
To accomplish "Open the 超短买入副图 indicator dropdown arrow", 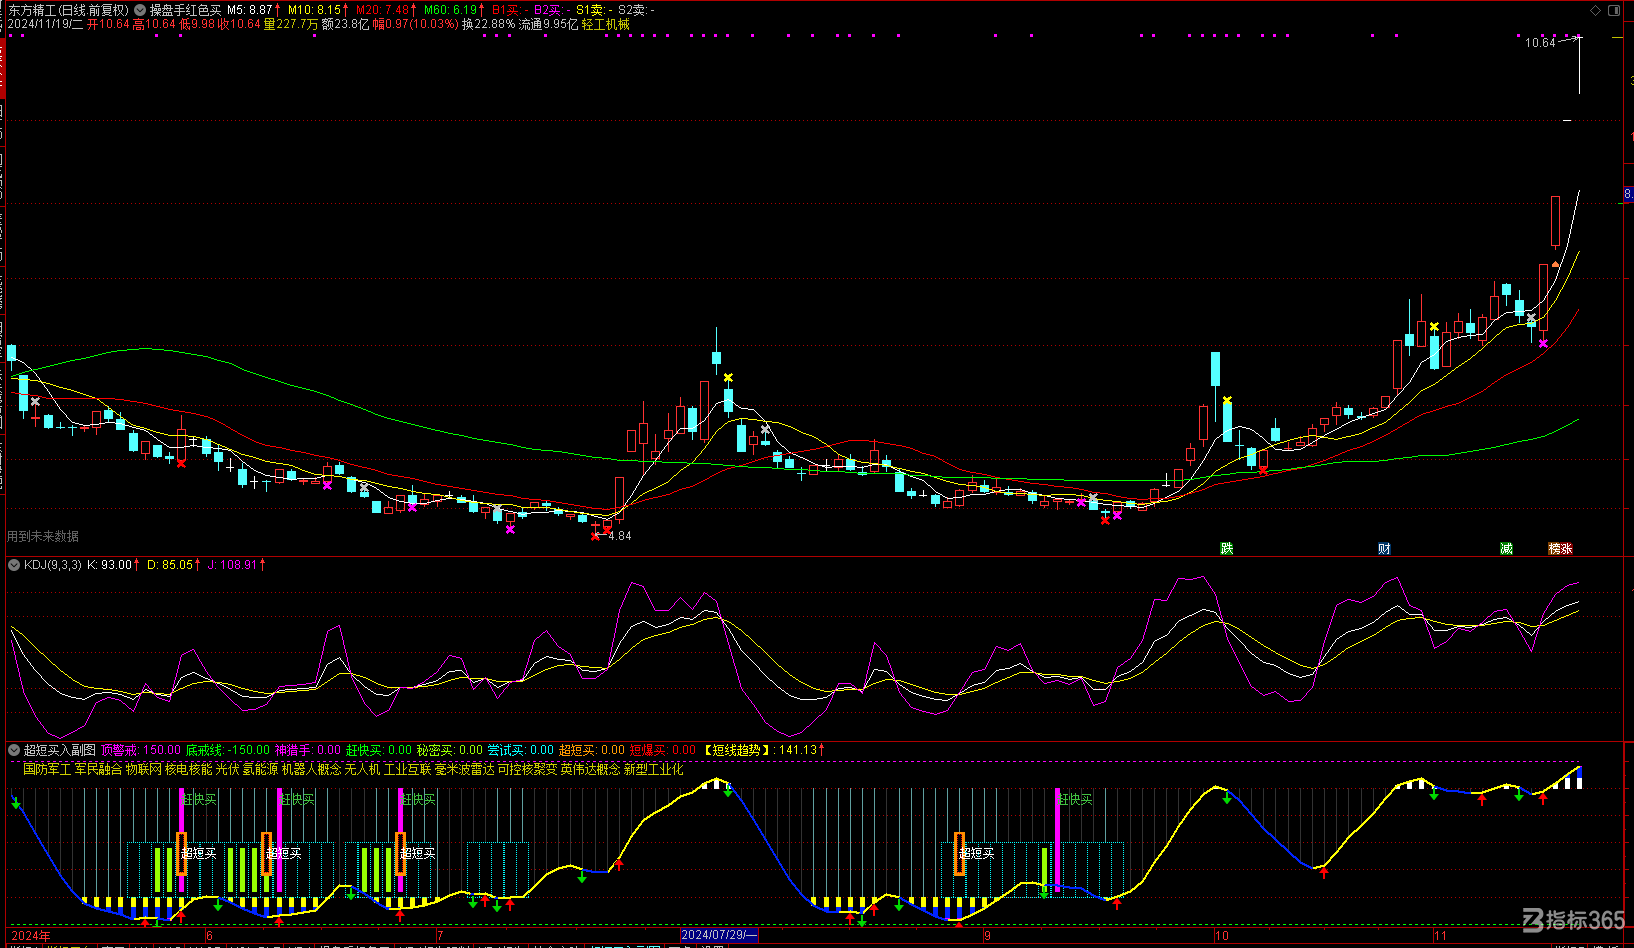I will (14, 750).
